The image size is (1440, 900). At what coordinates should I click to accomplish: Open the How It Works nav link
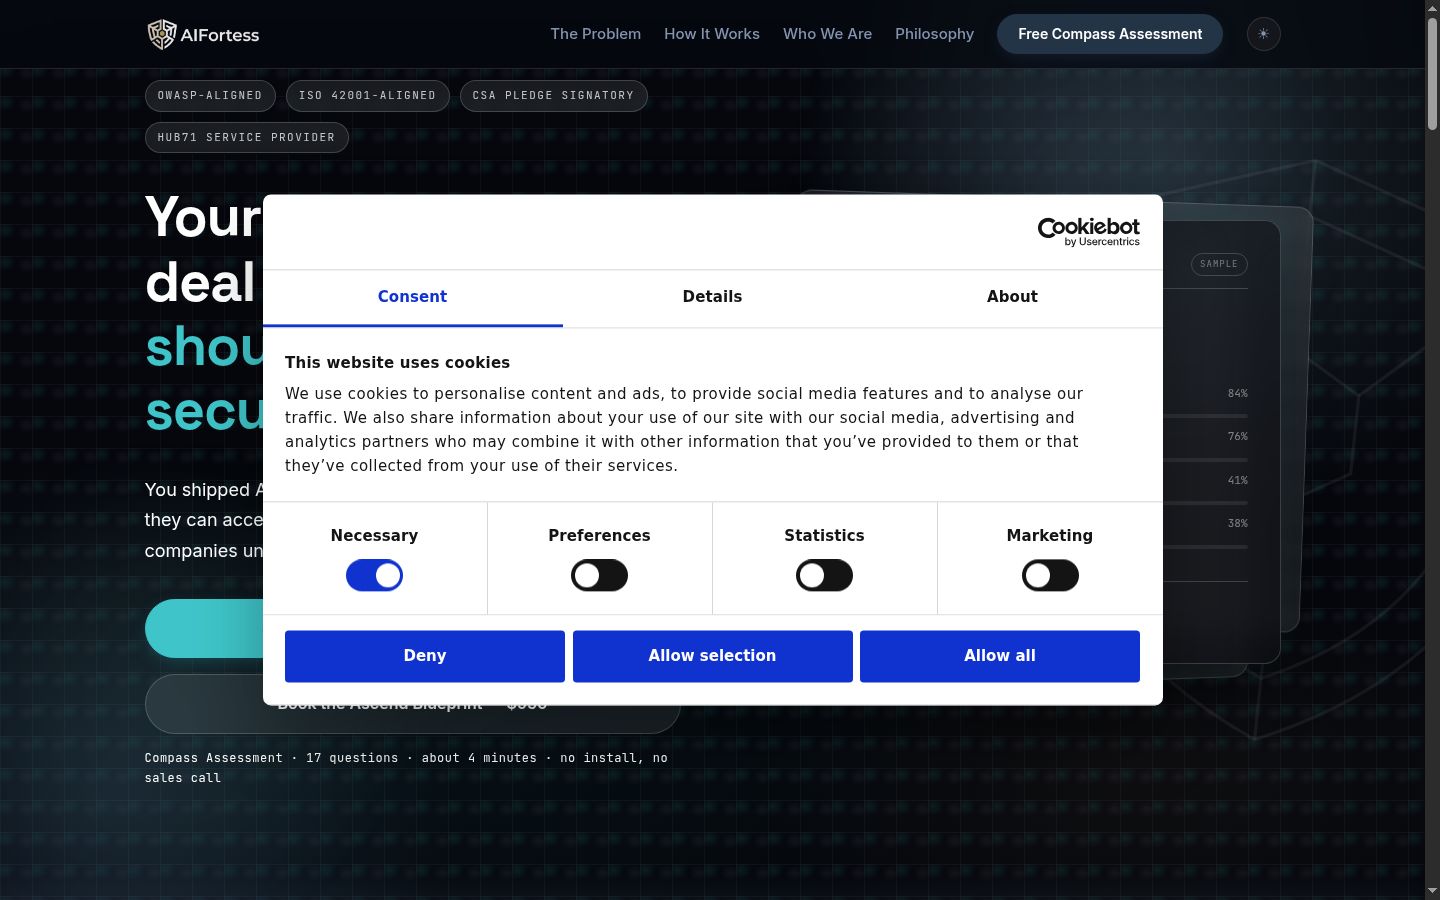coord(712,34)
